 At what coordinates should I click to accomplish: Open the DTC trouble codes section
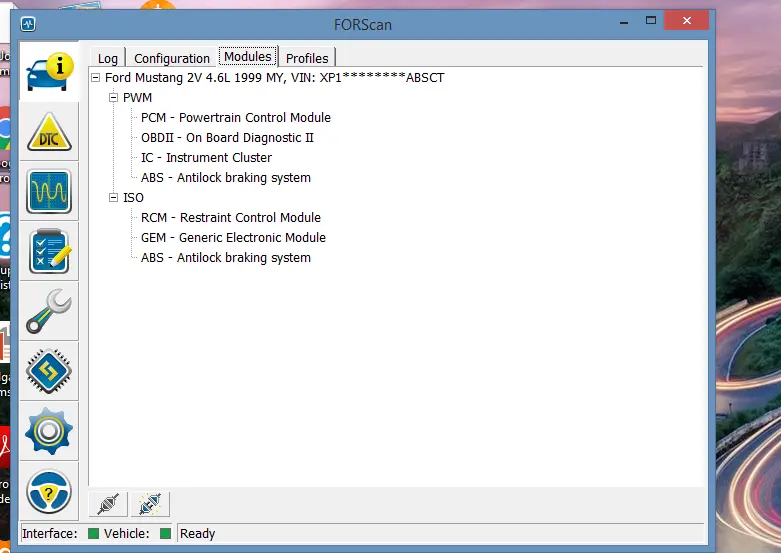49,132
